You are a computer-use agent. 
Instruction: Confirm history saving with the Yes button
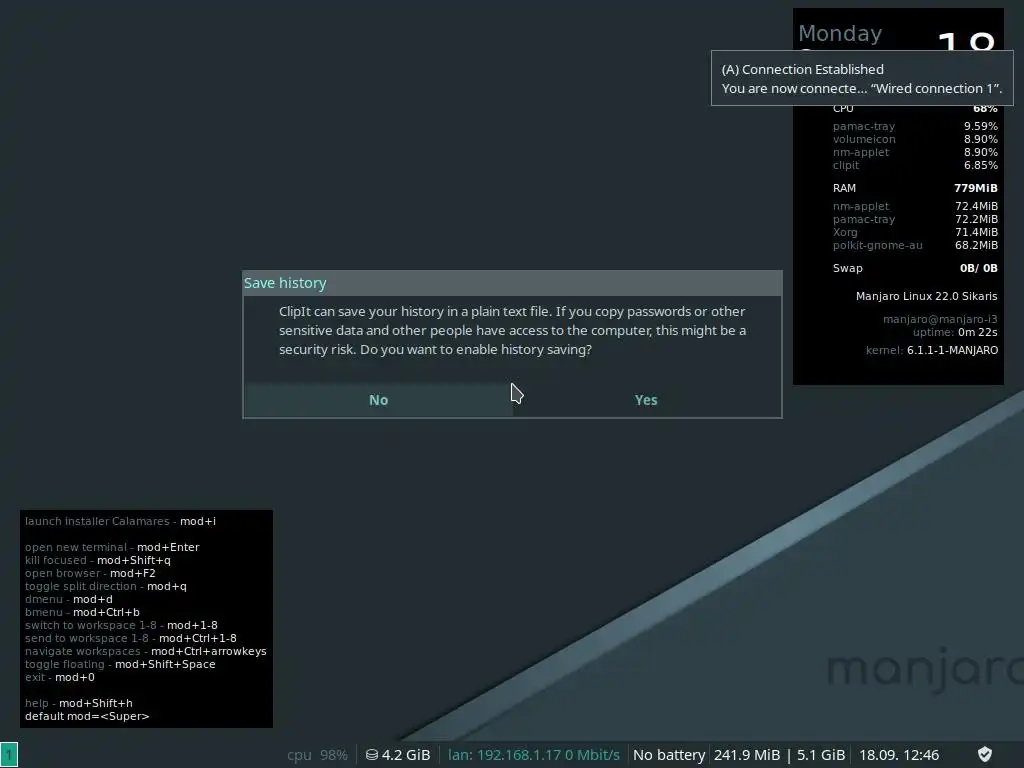pos(646,400)
